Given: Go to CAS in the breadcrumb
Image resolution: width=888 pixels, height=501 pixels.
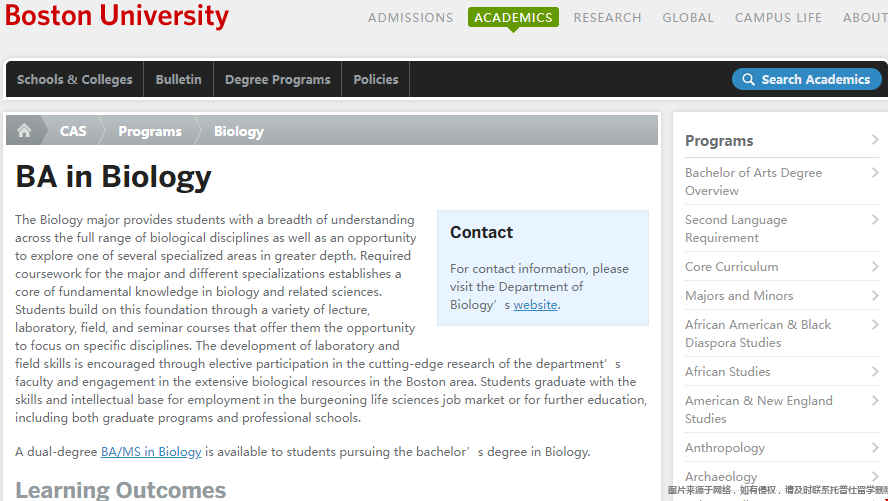Looking at the screenshot, I should coord(73,131).
